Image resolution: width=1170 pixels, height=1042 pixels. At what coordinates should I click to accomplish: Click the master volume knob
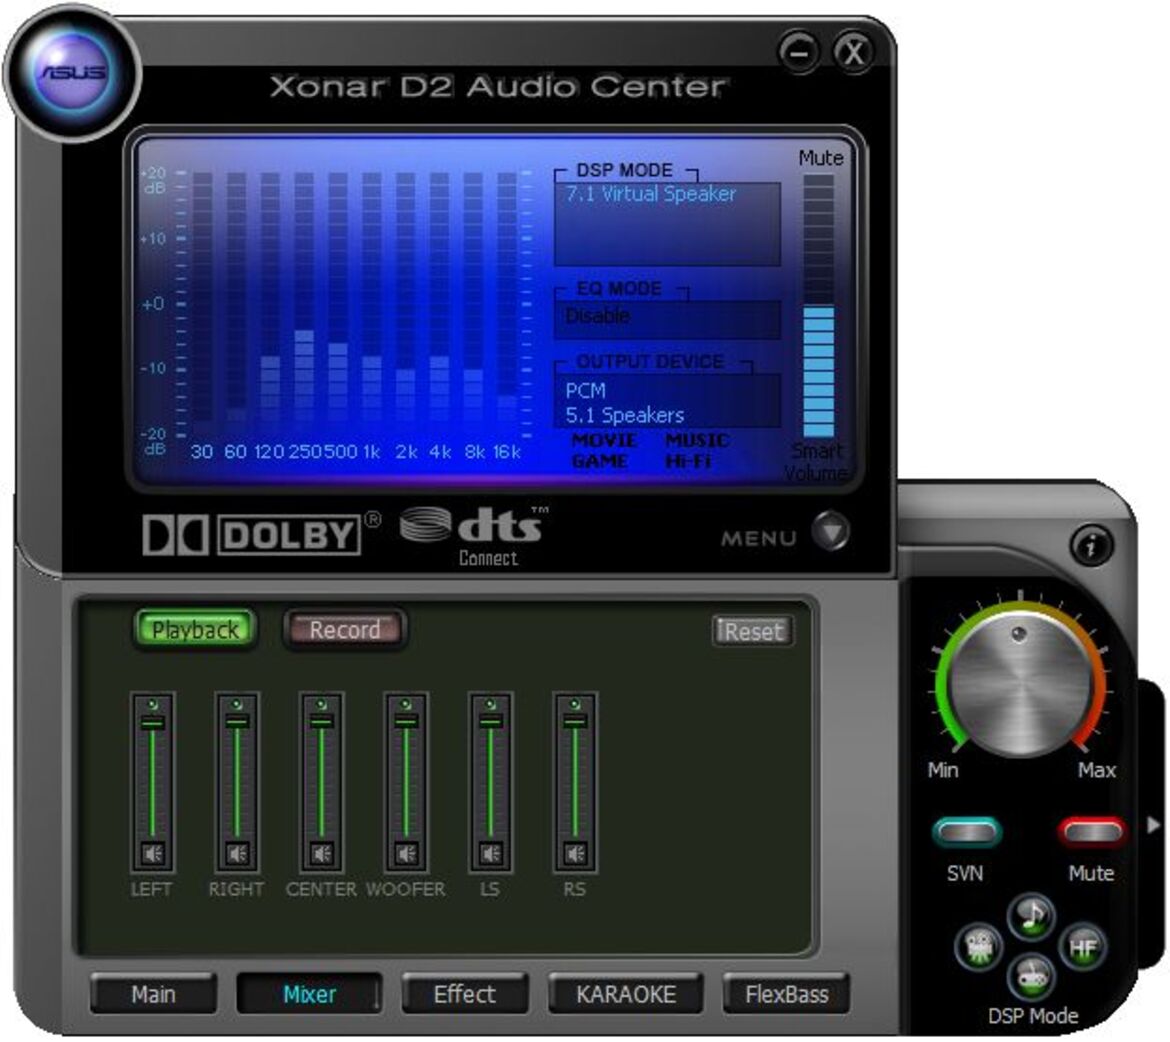[1020, 683]
